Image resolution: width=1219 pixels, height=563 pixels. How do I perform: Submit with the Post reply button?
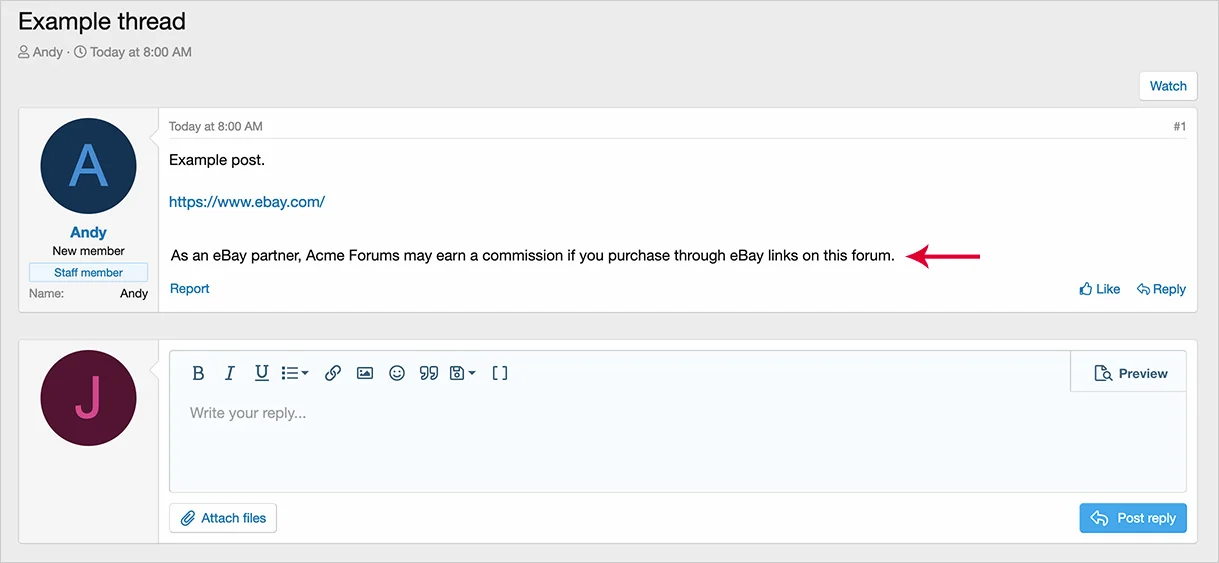click(x=1133, y=518)
